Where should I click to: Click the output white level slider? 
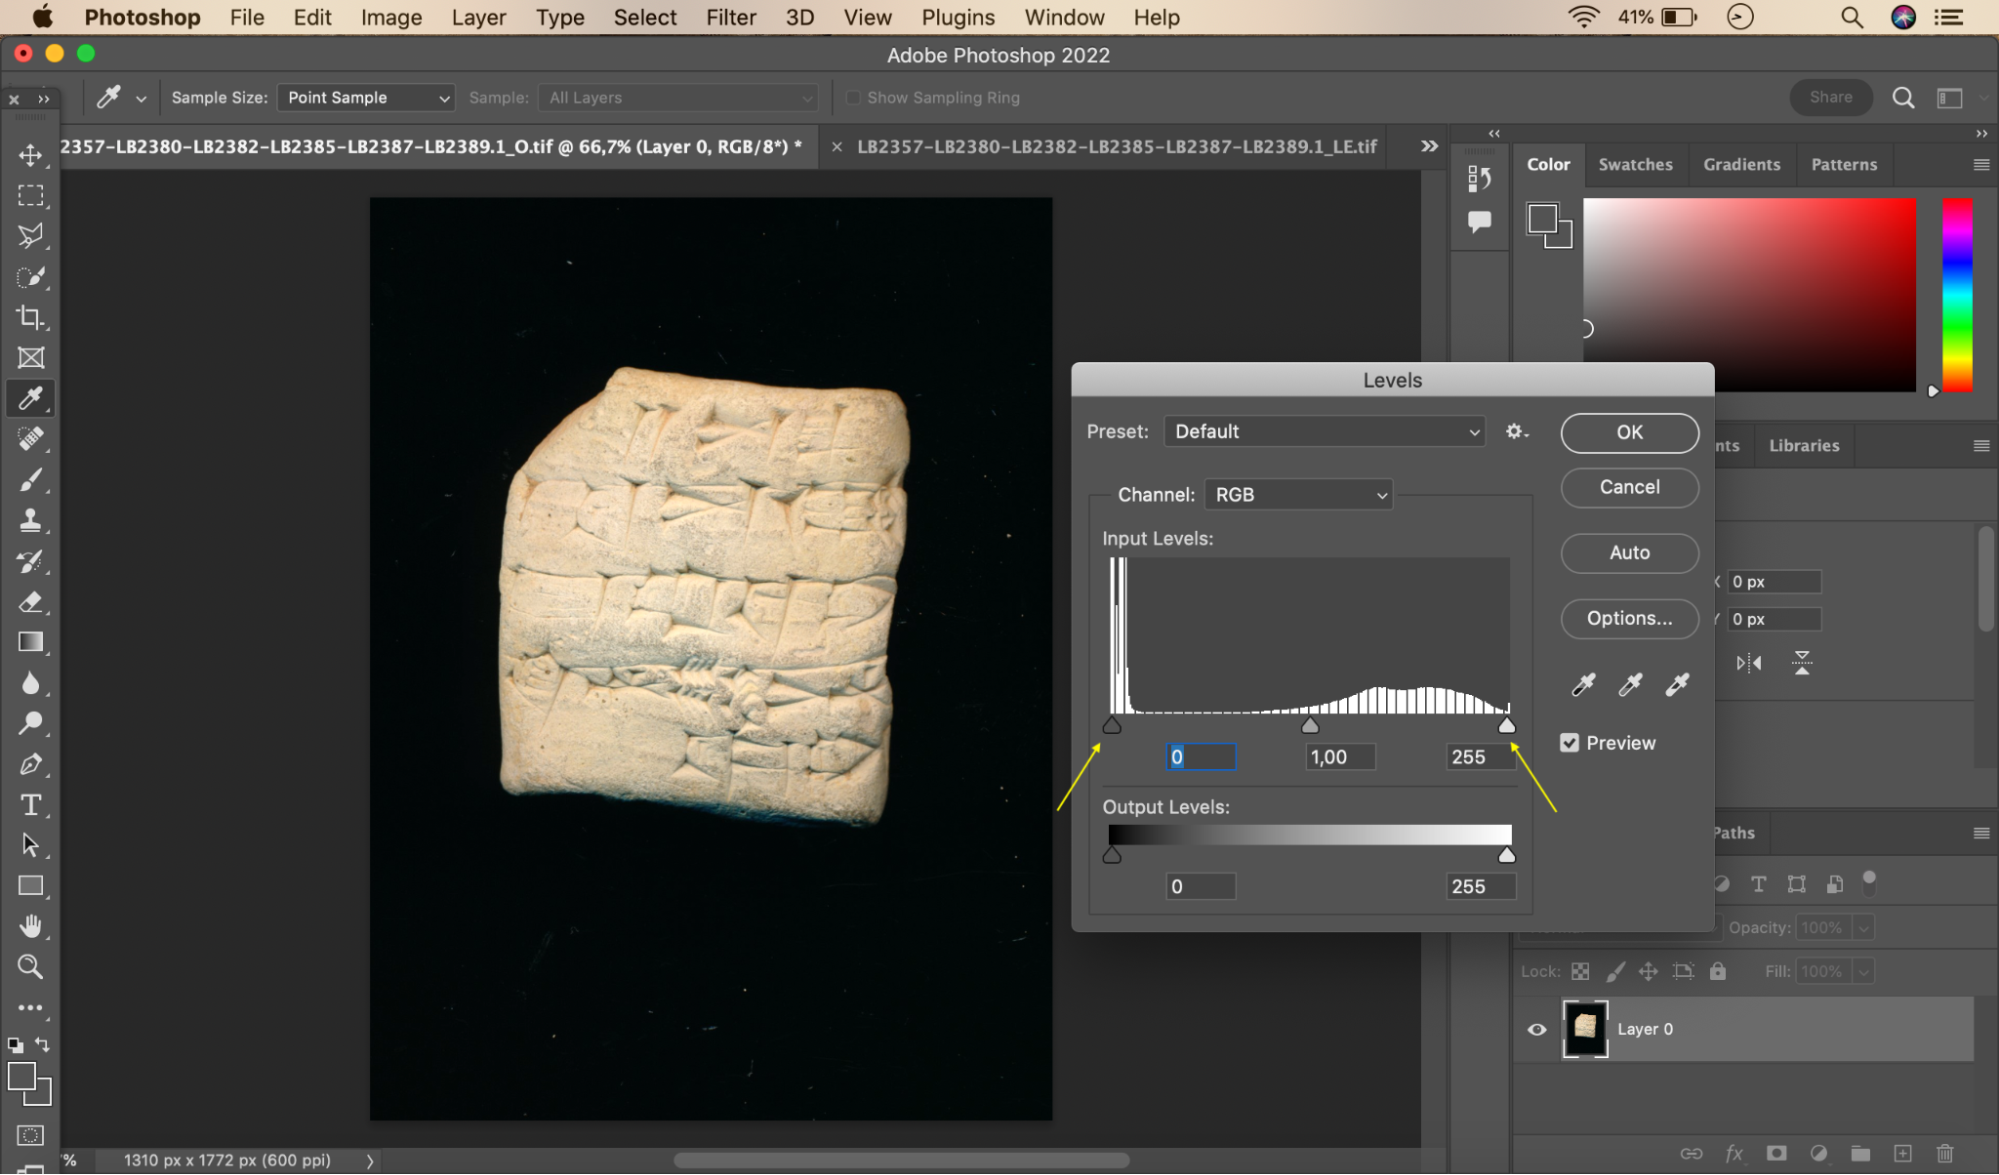click(1506, 855)
